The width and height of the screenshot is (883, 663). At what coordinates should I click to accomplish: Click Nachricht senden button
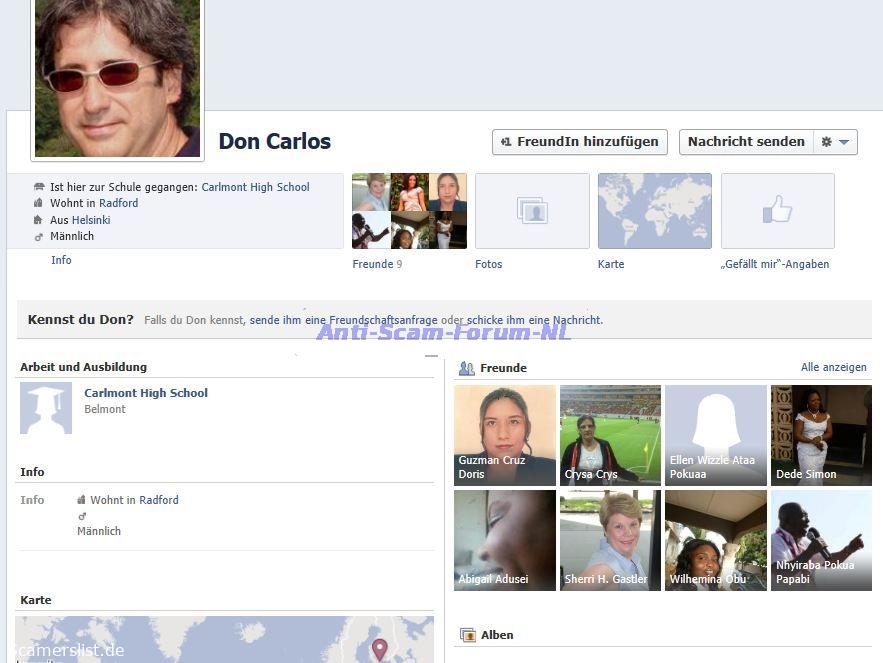pos(746,142)
